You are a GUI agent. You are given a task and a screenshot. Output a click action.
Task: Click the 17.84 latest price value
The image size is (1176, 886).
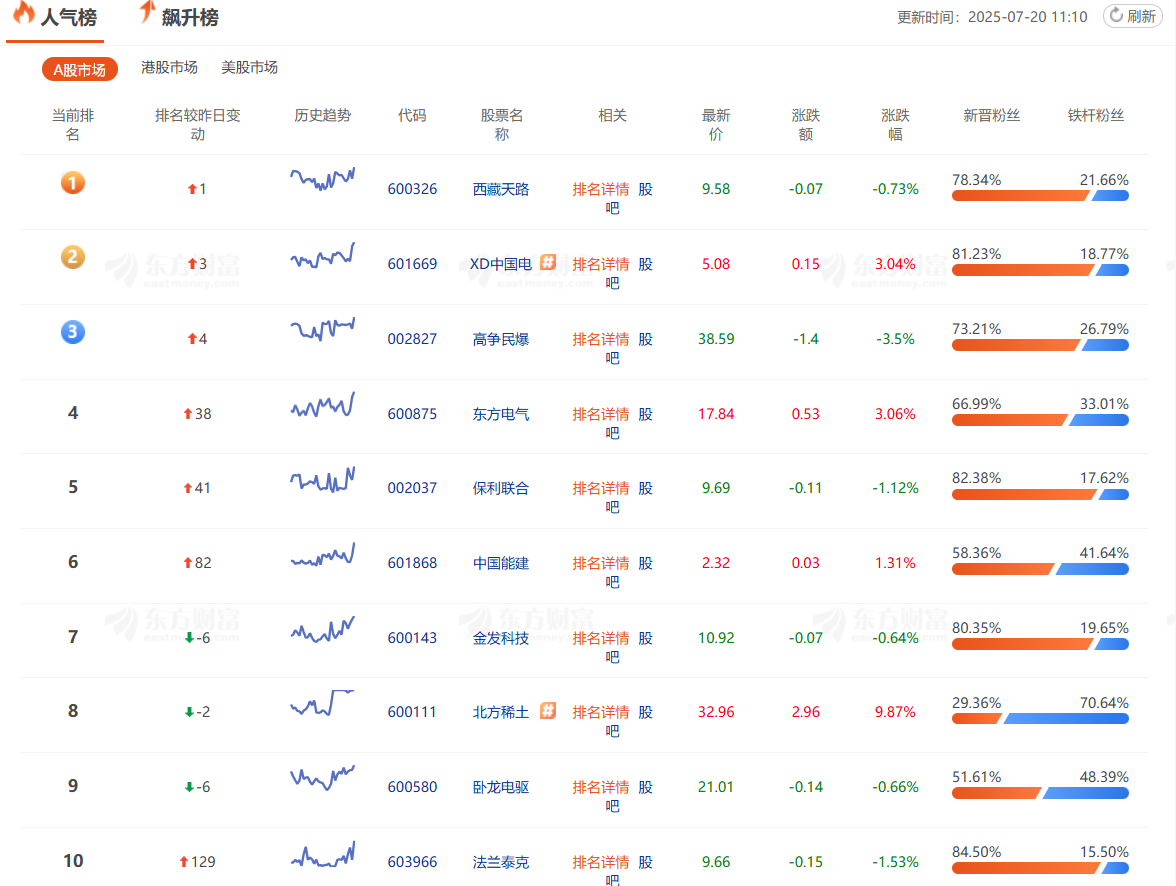(x=716, y=414)
